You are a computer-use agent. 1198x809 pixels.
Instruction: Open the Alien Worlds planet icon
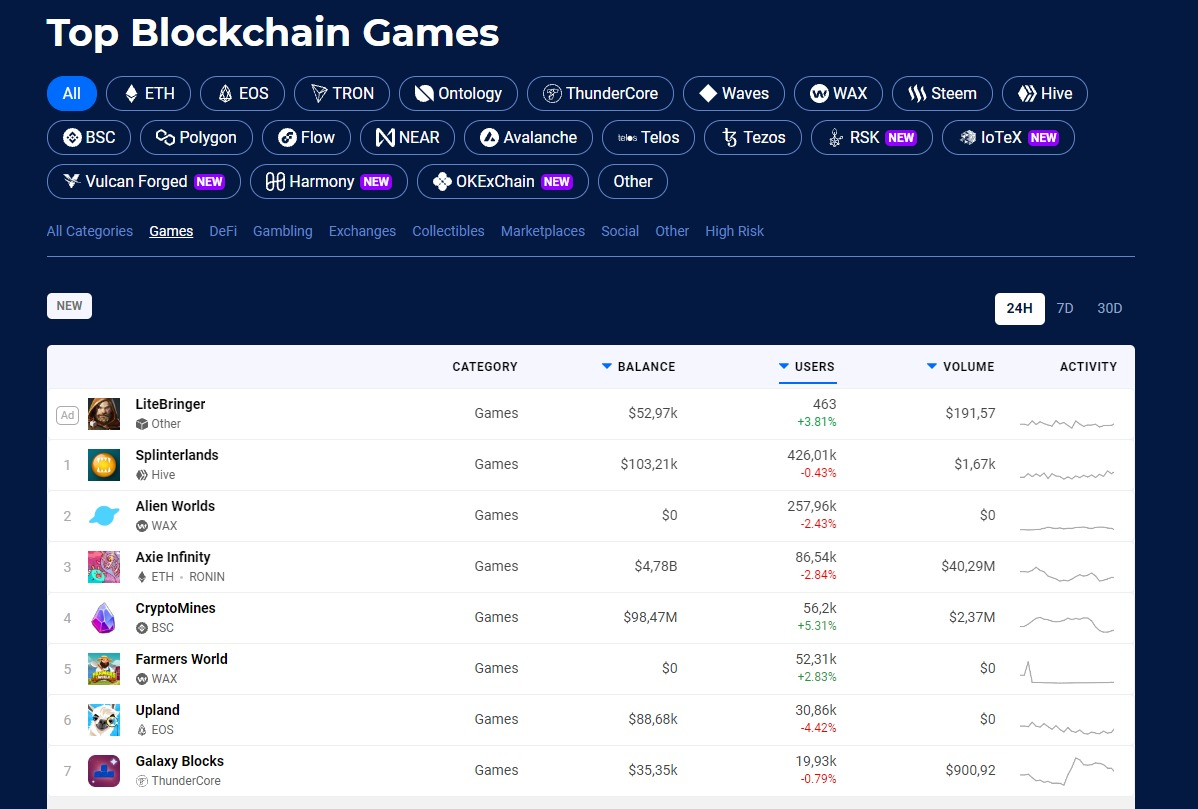click(104, 516)
